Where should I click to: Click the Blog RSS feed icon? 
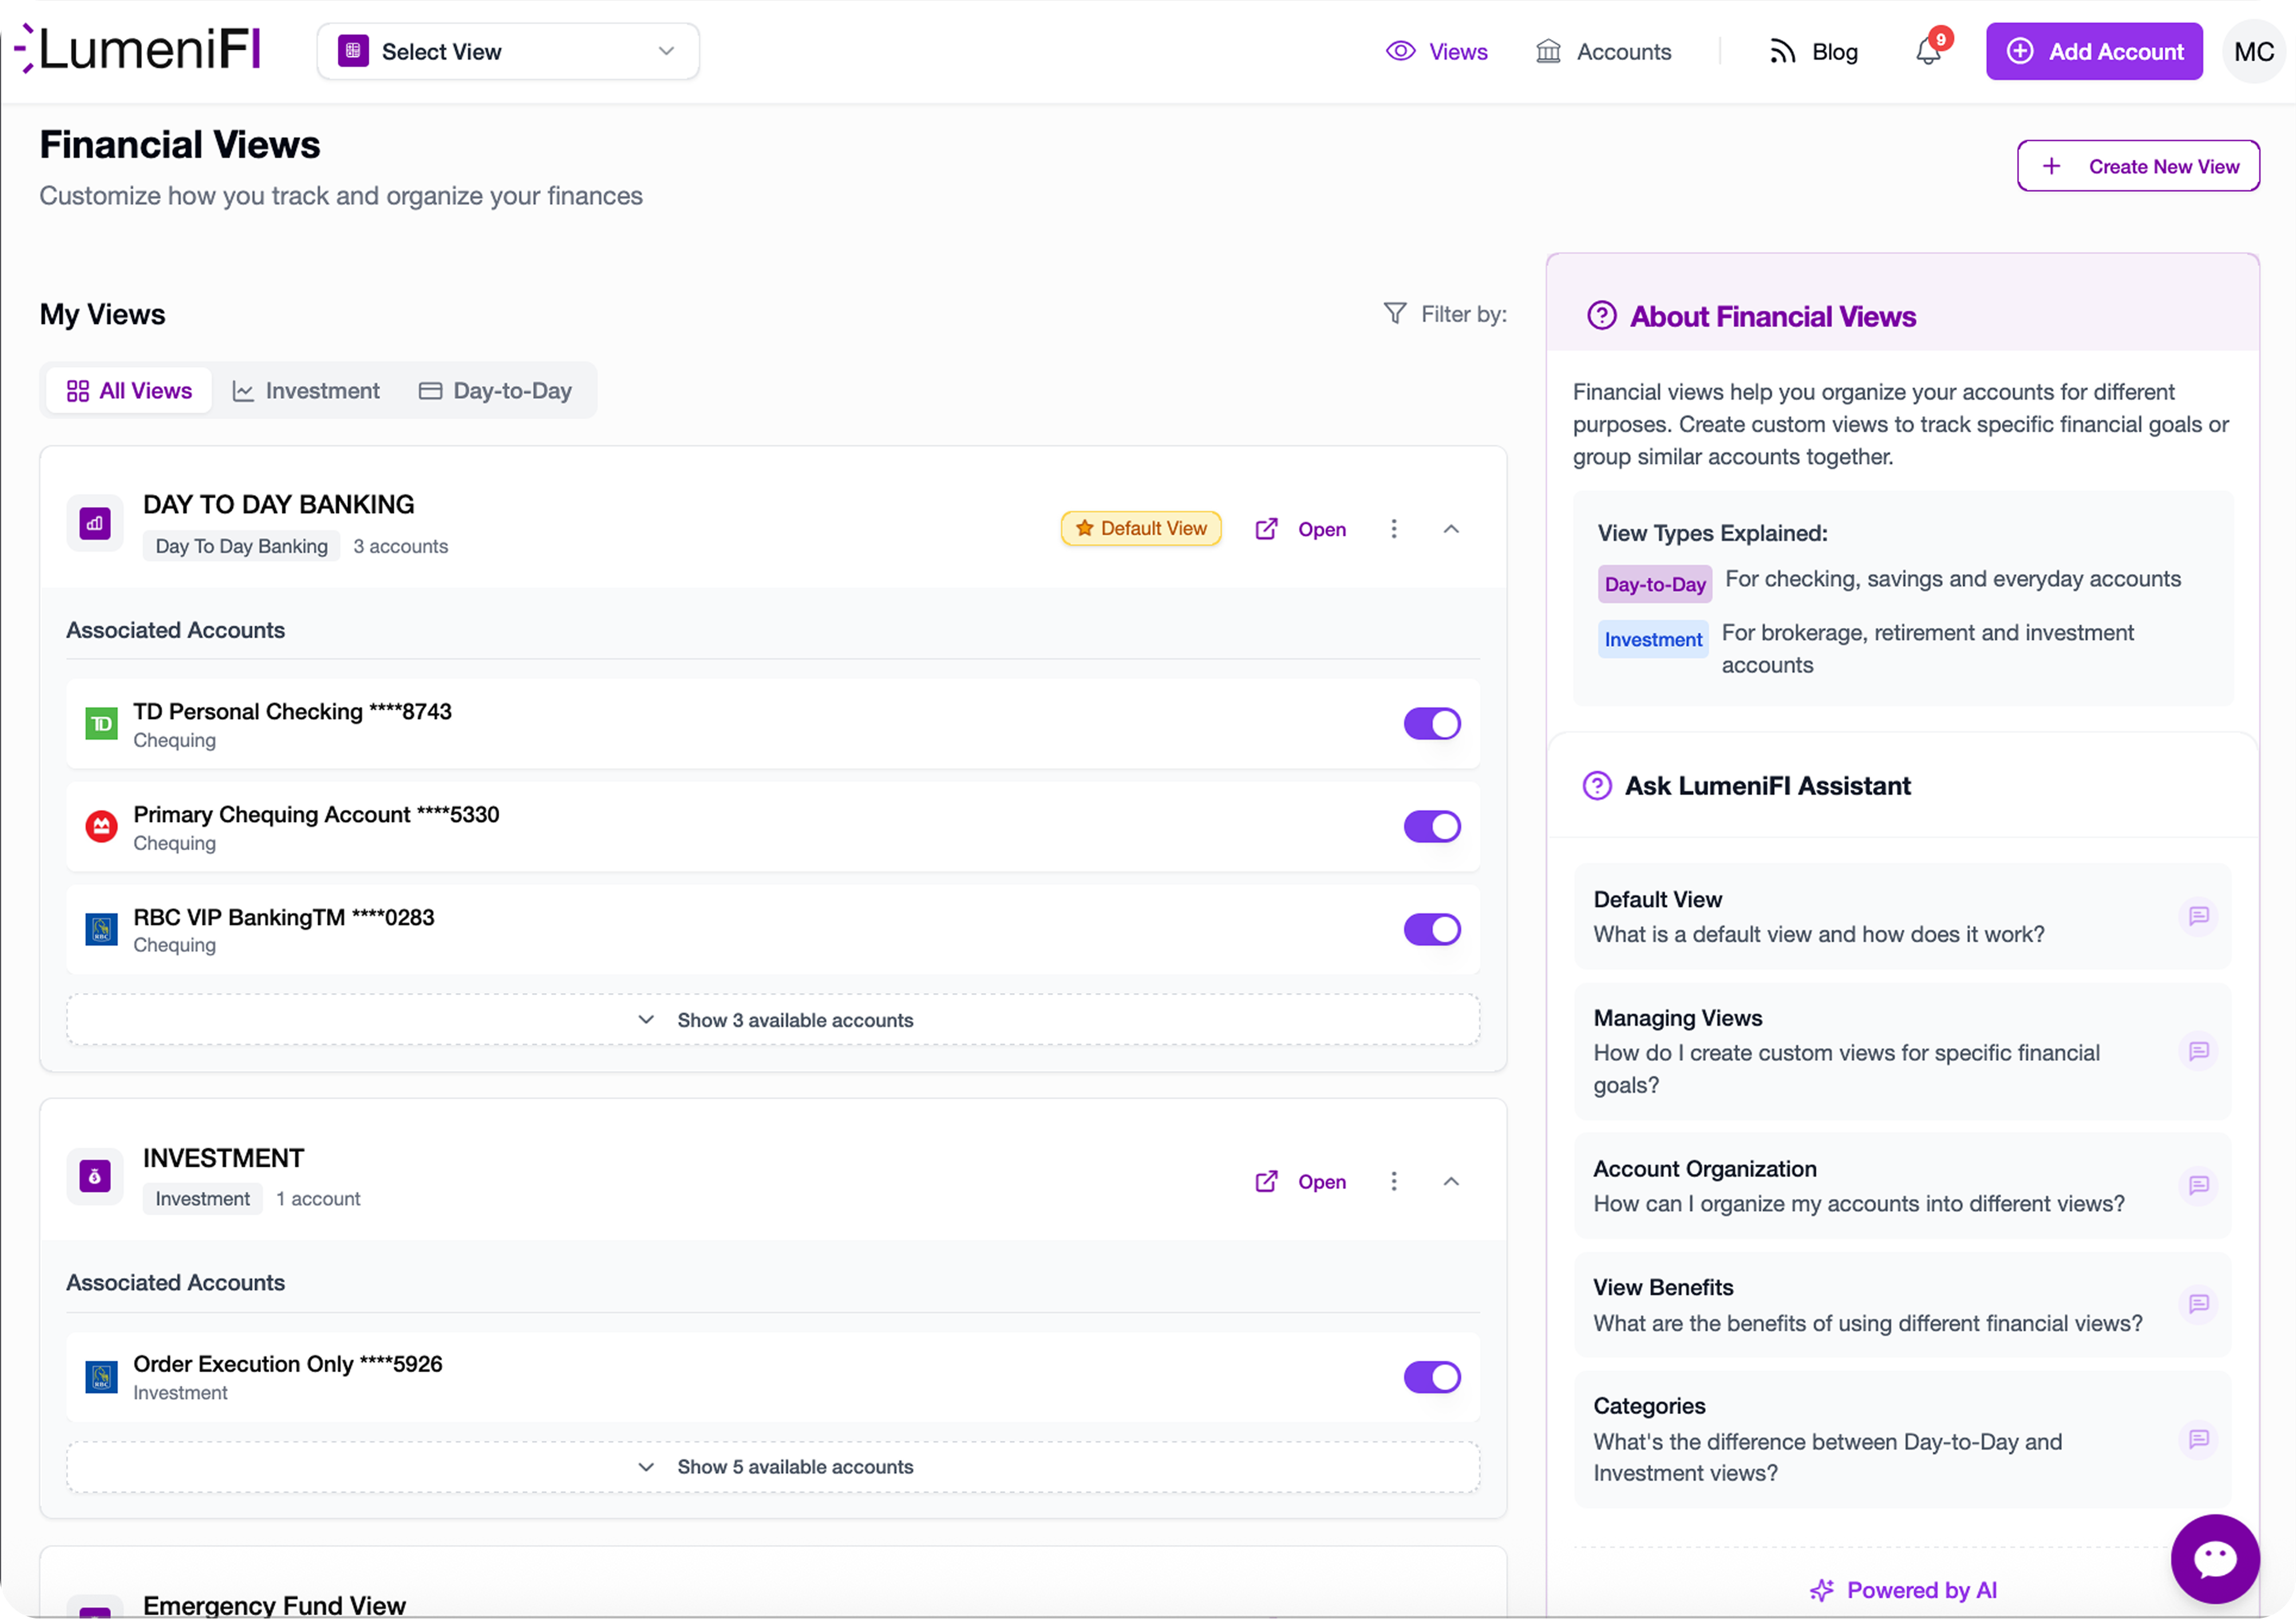(1783, 51)
